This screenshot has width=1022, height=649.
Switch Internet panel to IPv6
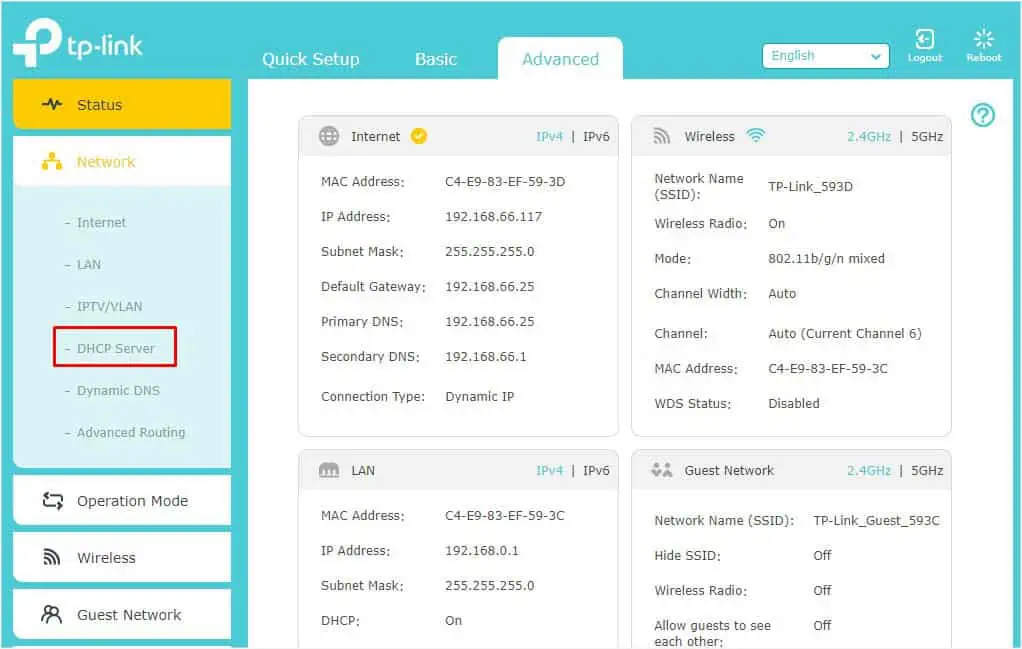pos(596,137)
